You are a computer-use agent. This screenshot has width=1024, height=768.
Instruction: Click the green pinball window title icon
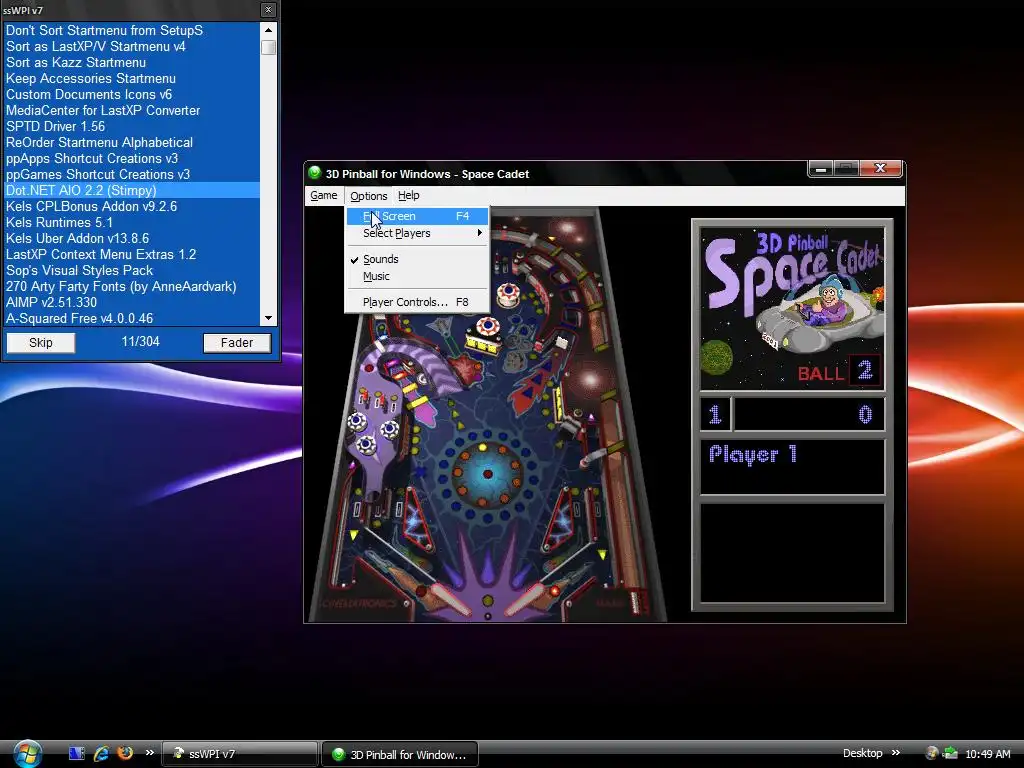pyautogui.click(x=315, y=173)
